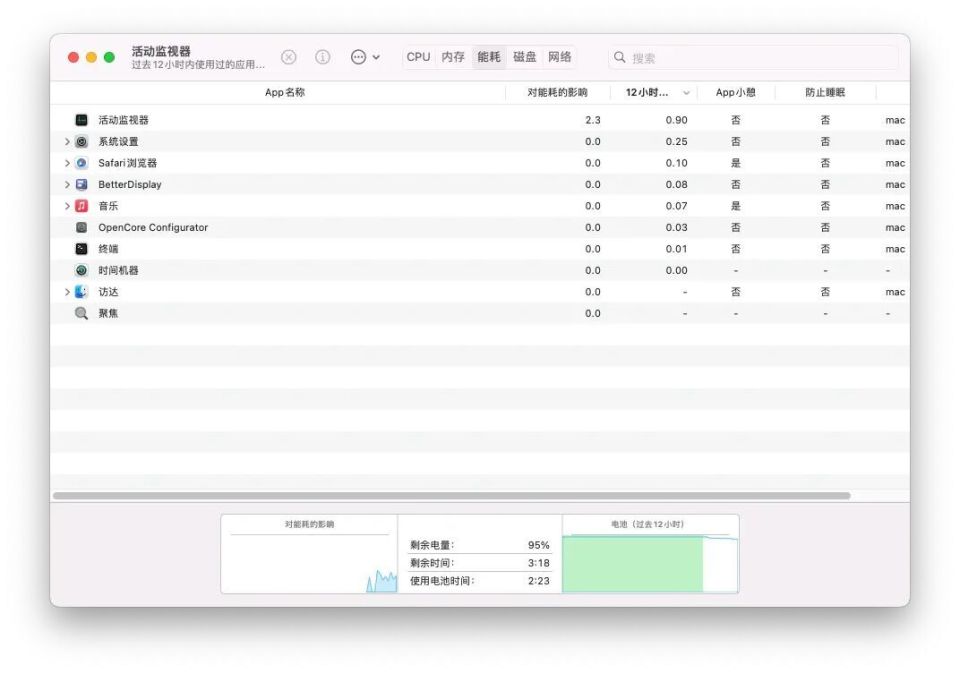Select the 时间机器 row name
The height and width of the screenshot is (673, 960).
(x=118, y=270)
